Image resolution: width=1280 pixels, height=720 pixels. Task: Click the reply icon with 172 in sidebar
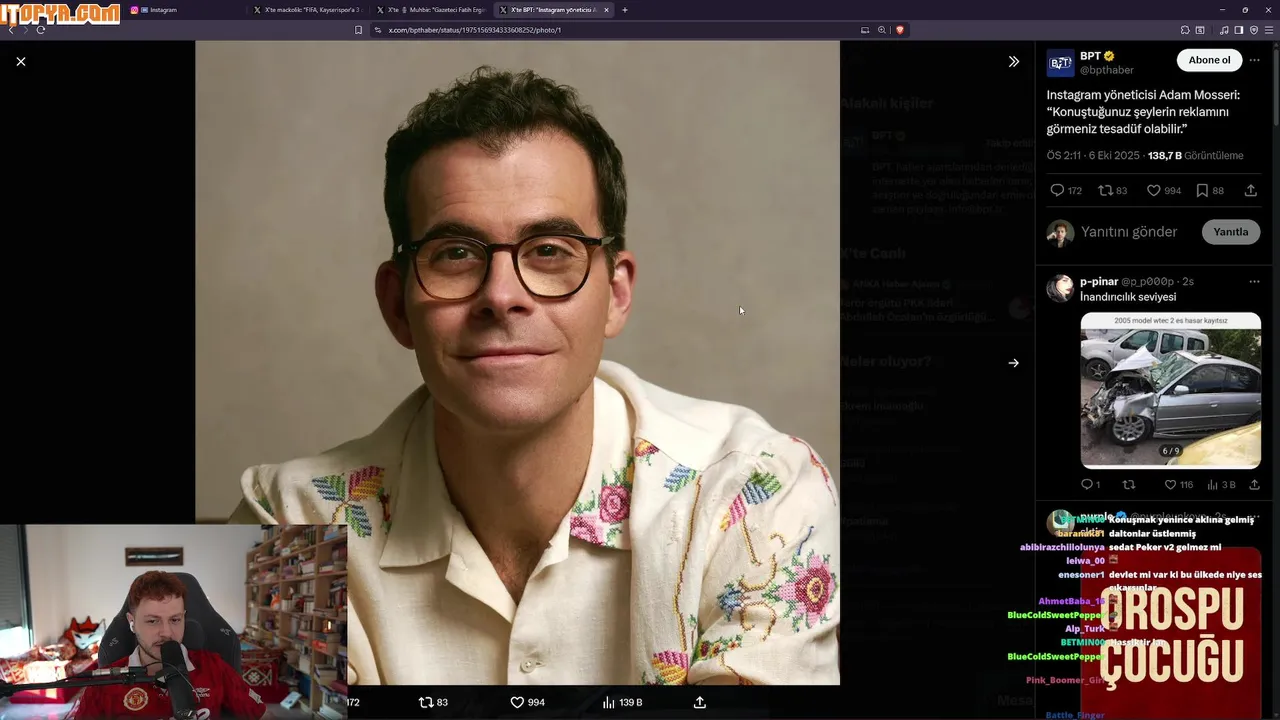tap(1066, 190)
